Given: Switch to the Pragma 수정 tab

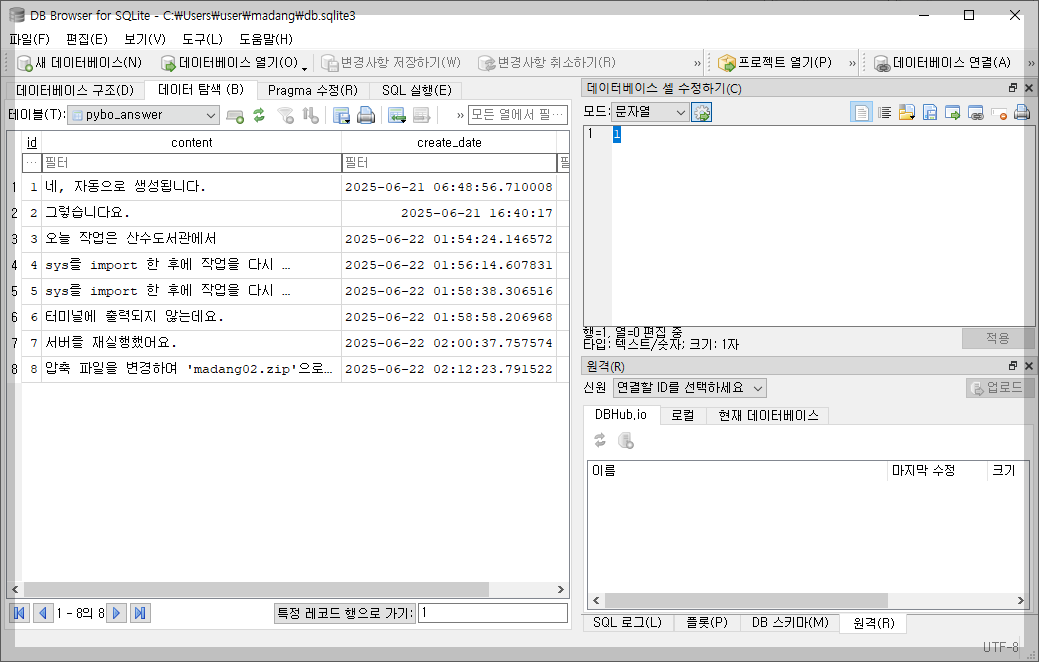Looking at the screenshot, I should [x=313, y=90].
